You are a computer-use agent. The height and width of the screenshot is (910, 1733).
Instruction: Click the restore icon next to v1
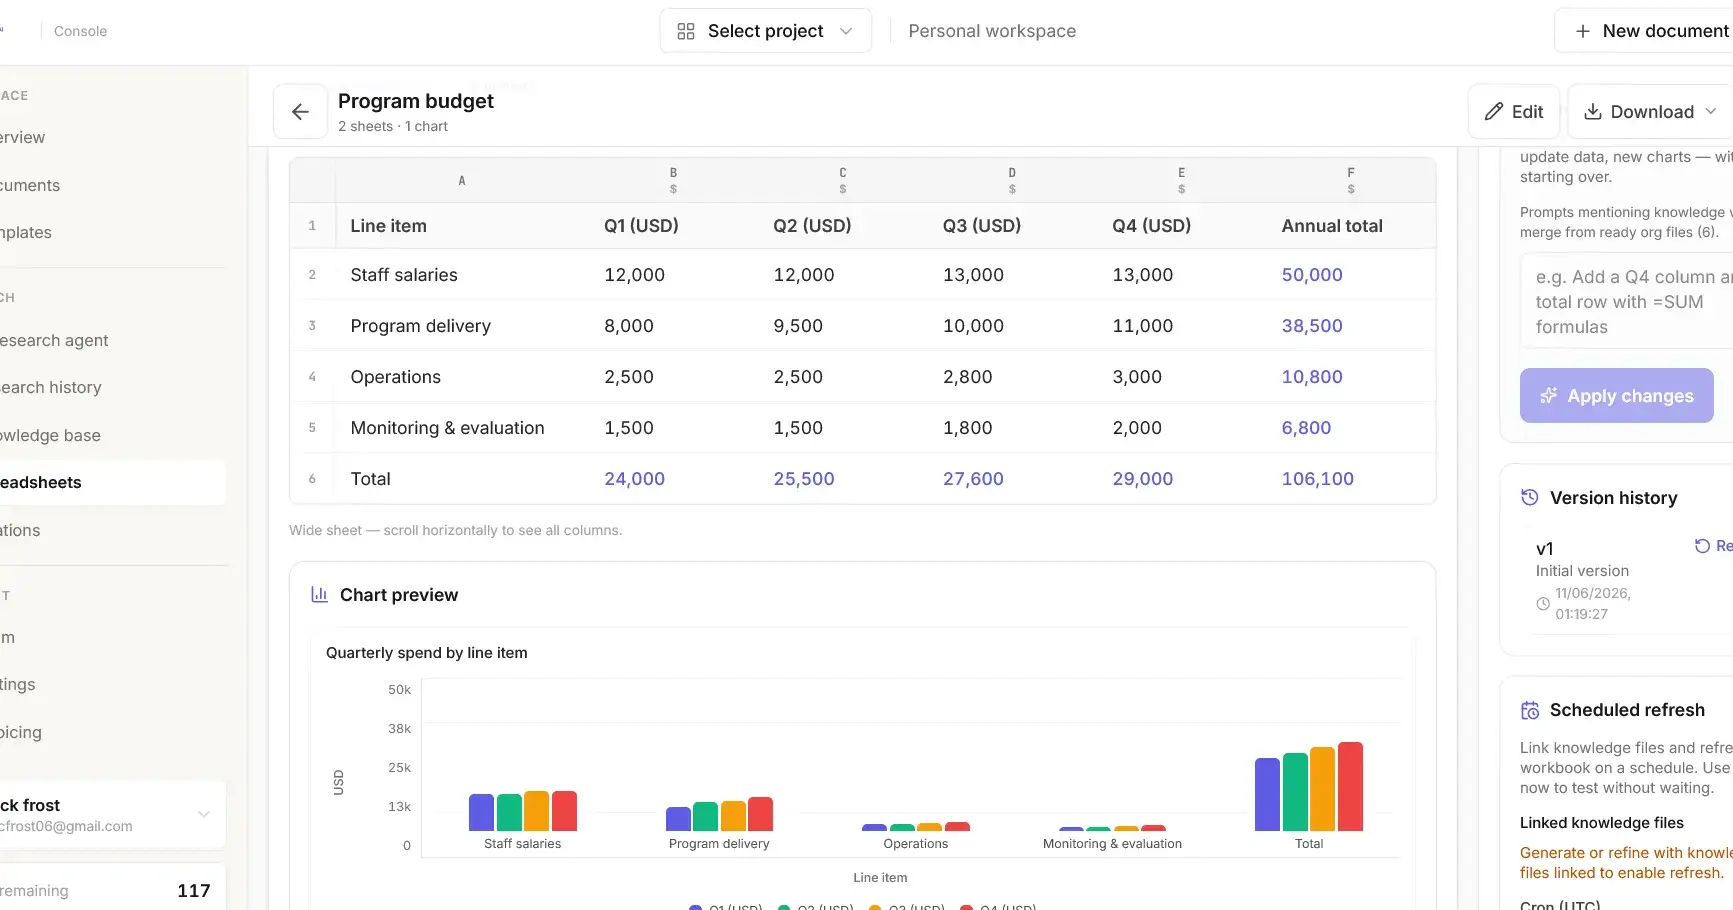[x=1702, y=546]
